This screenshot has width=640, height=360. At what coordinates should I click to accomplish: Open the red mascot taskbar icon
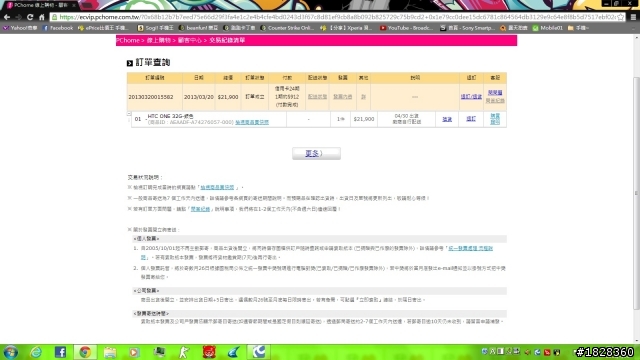[x=209, y=352]
